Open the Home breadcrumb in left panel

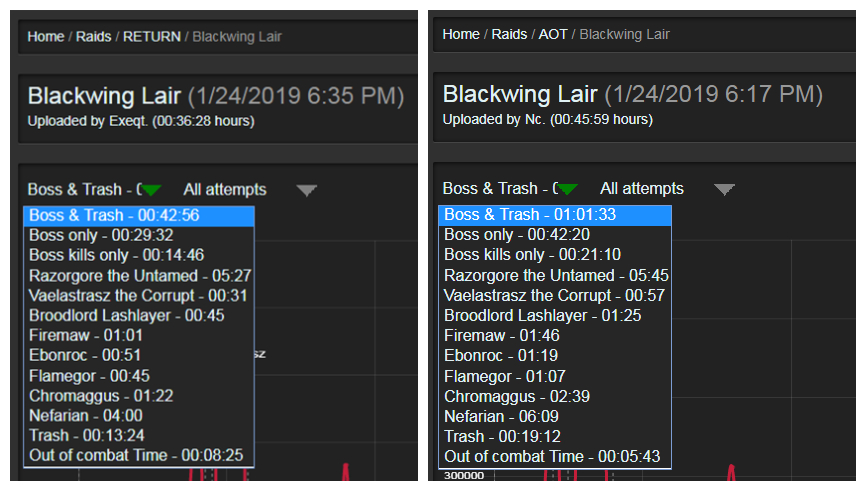tap(46, 37)
